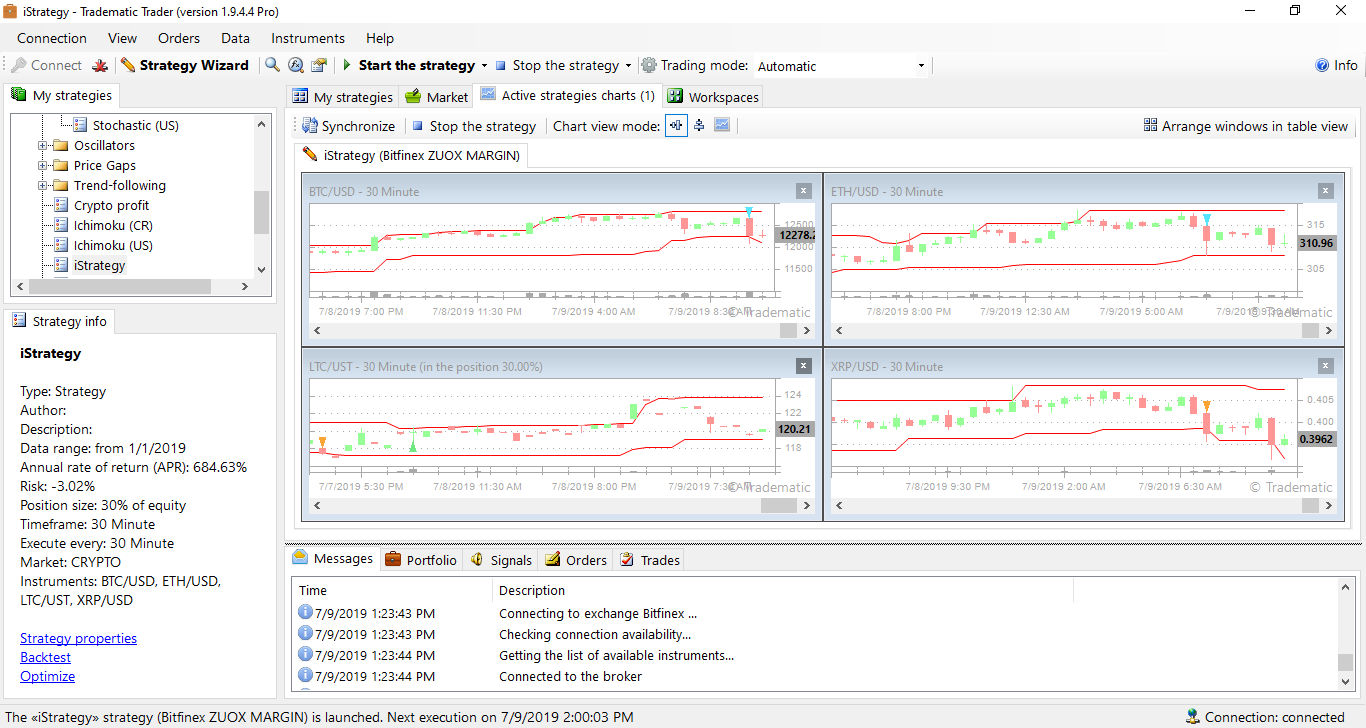Select Crypto profit strategy in the tree
Viewport: 1366px width, 728px height.
pyautogui.click(x=111, y=205)
